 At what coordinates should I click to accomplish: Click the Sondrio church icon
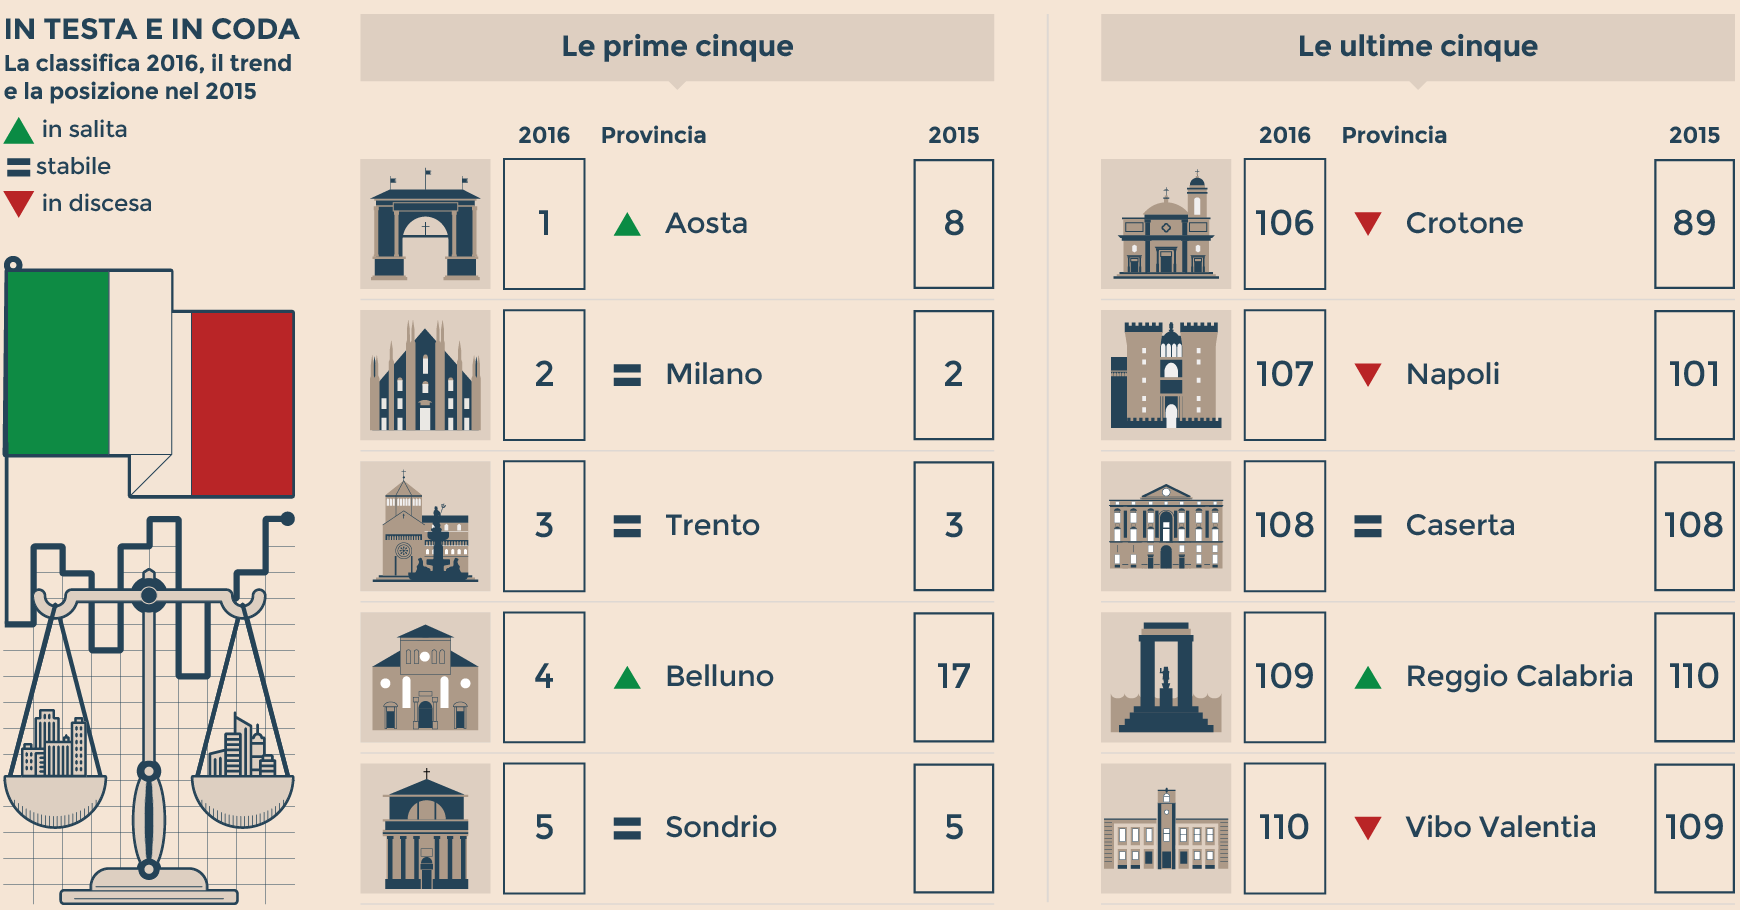point(425,828)
